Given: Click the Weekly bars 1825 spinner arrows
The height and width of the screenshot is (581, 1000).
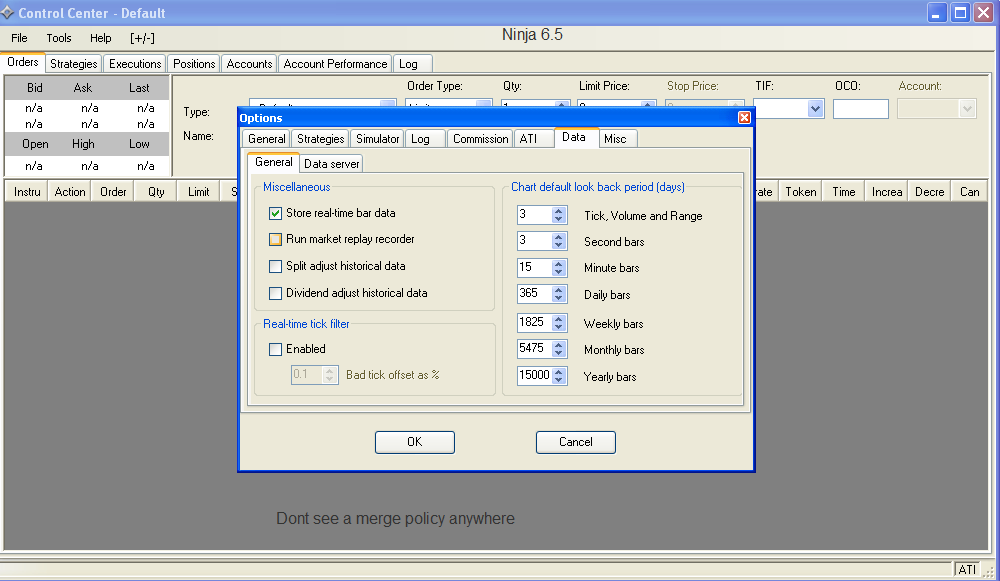Looking at the screenshot, I should [559, 323].
